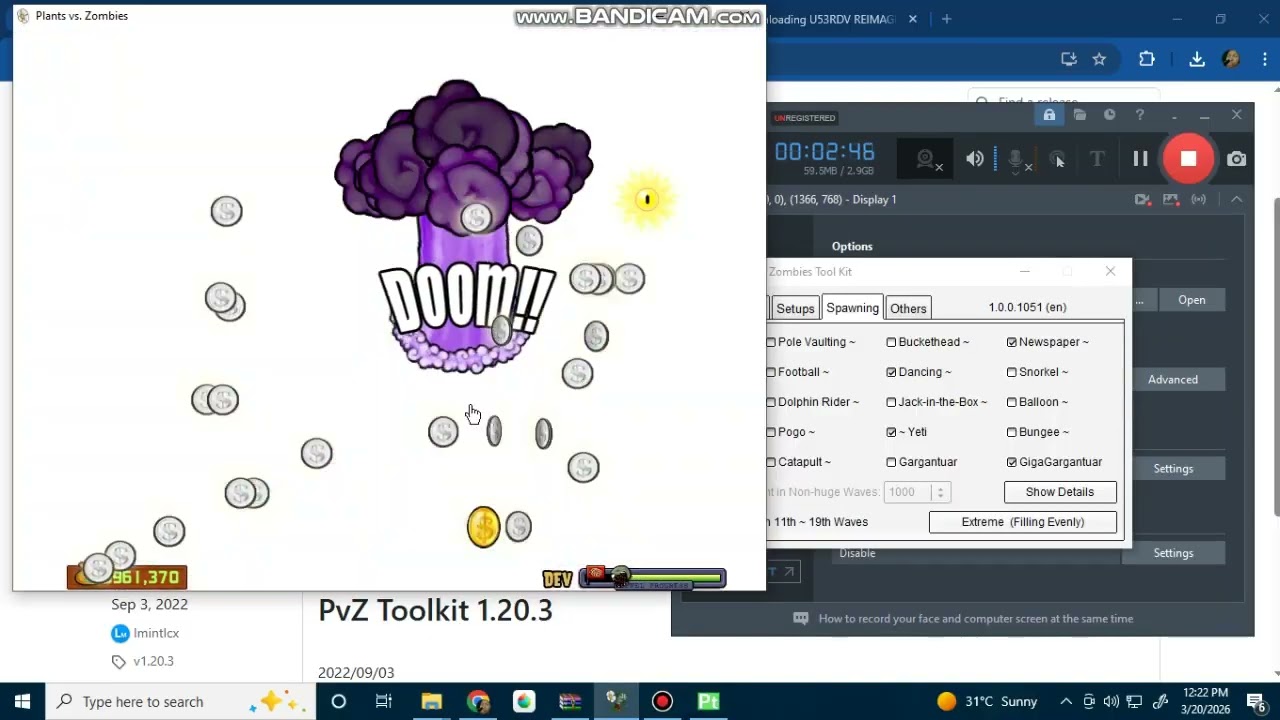This screenshot has width=1280, height=720.
Task: Bookmark page with star icon
Action: (x=1099, y=59)
